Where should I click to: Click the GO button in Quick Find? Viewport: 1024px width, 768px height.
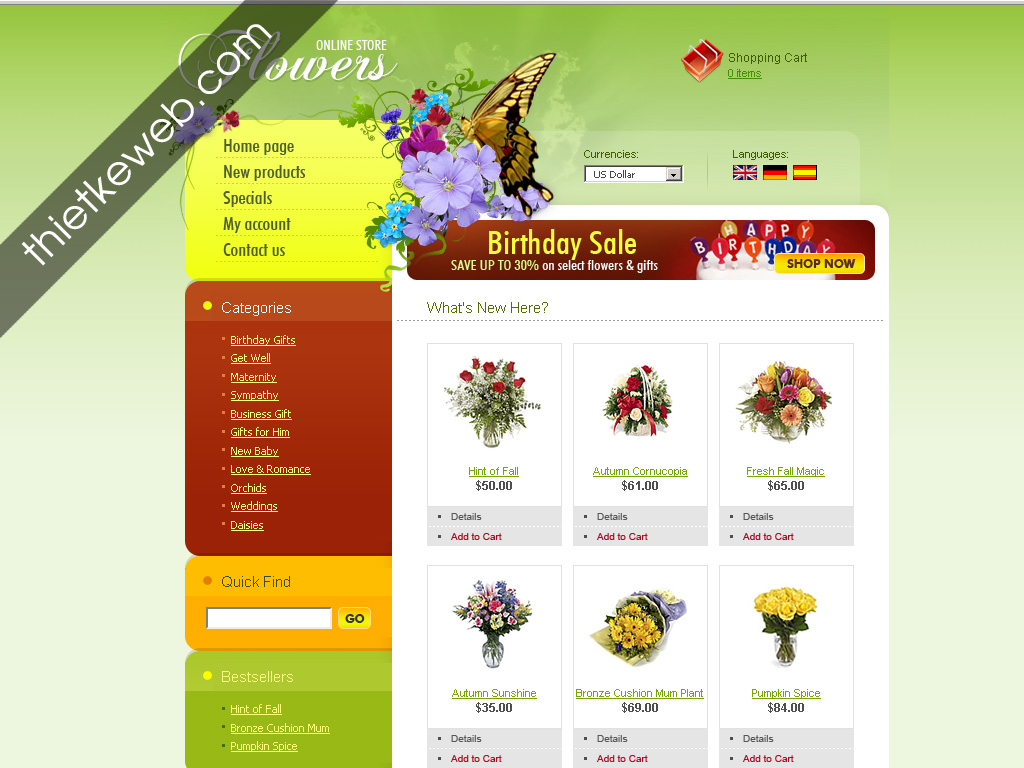click(355, 618)
